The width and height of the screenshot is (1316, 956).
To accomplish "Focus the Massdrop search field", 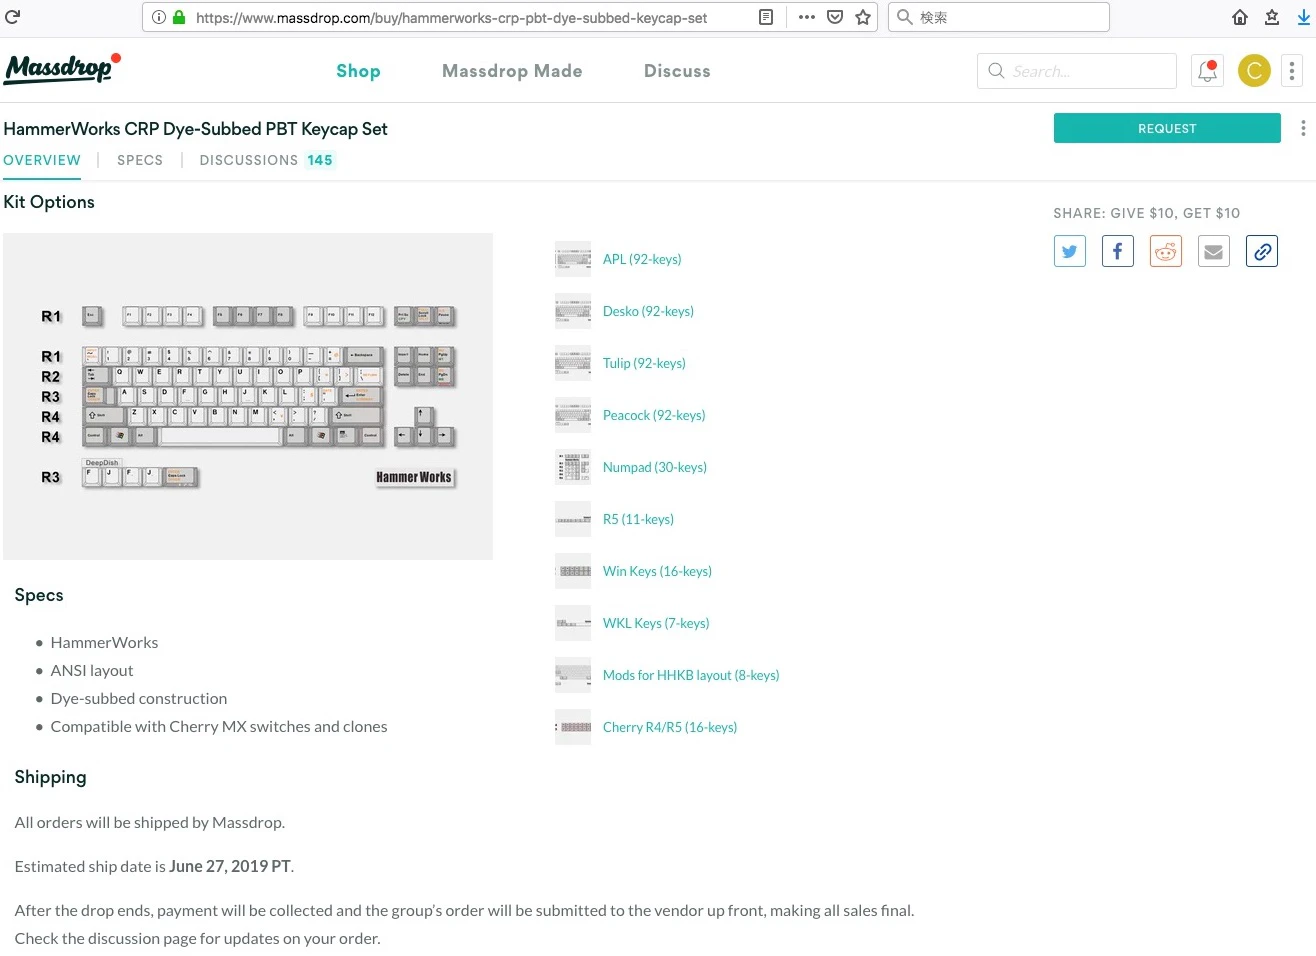I will pos(1077,71).
